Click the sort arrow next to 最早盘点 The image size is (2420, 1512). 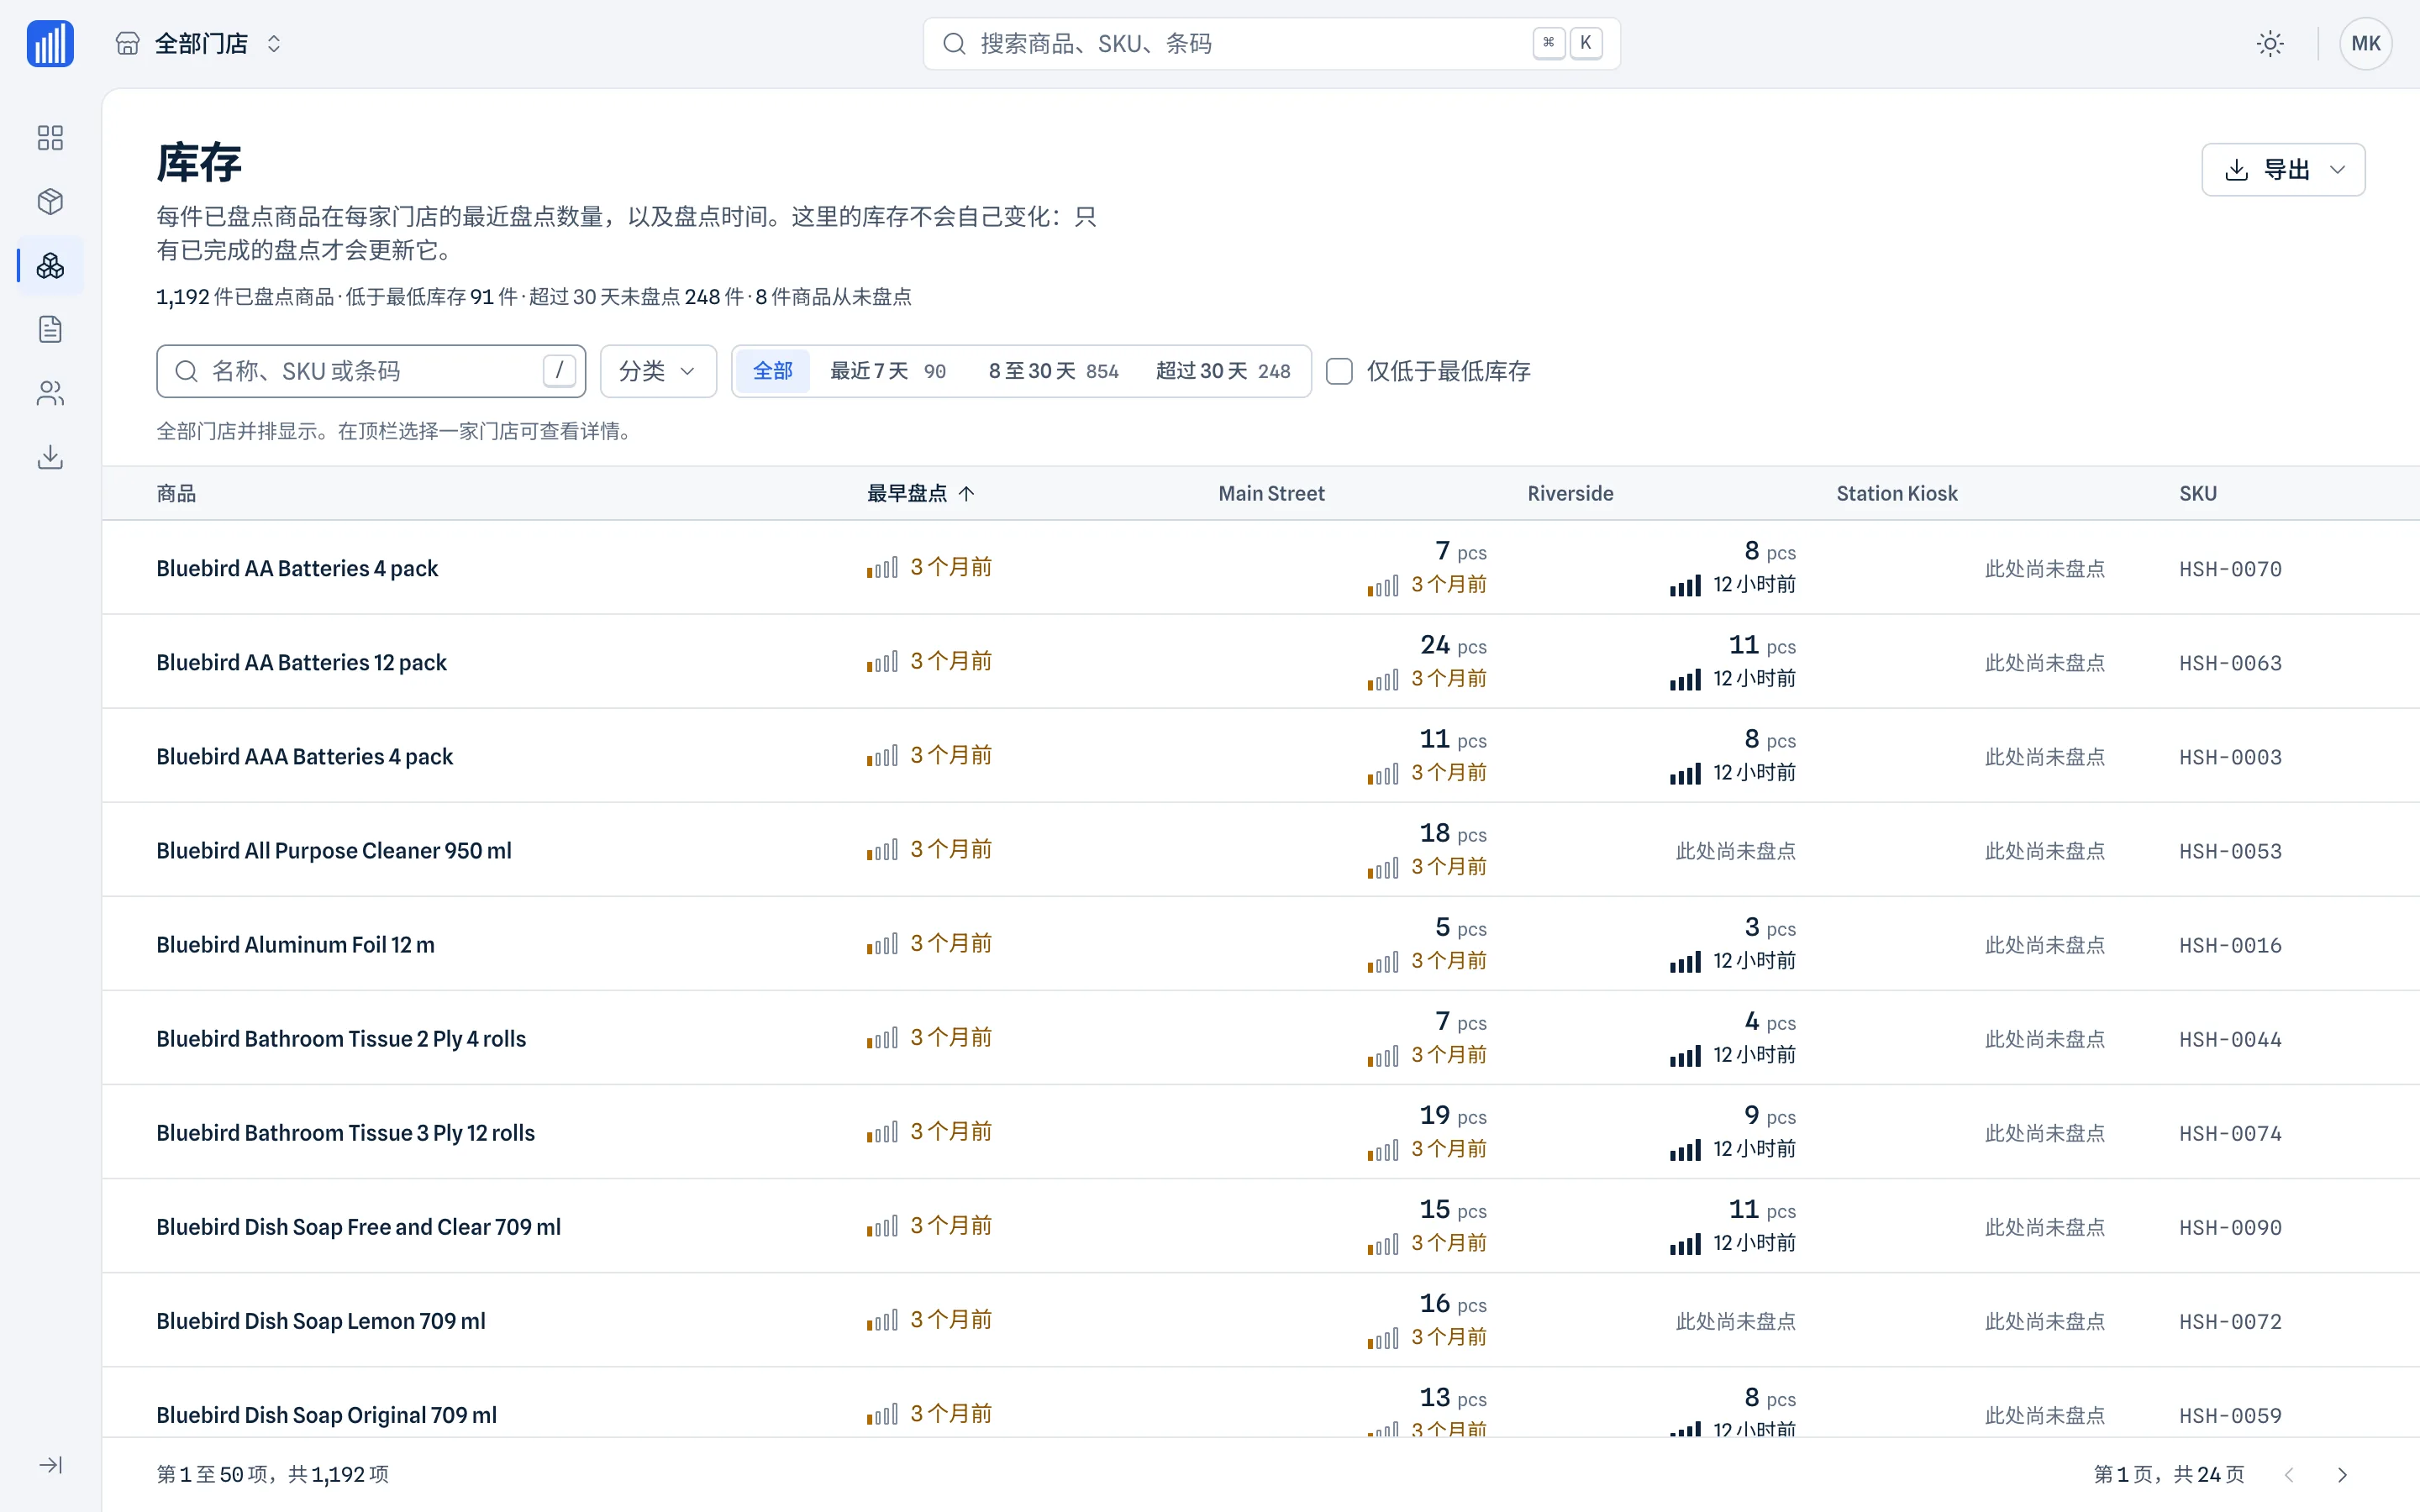point(966,493)
